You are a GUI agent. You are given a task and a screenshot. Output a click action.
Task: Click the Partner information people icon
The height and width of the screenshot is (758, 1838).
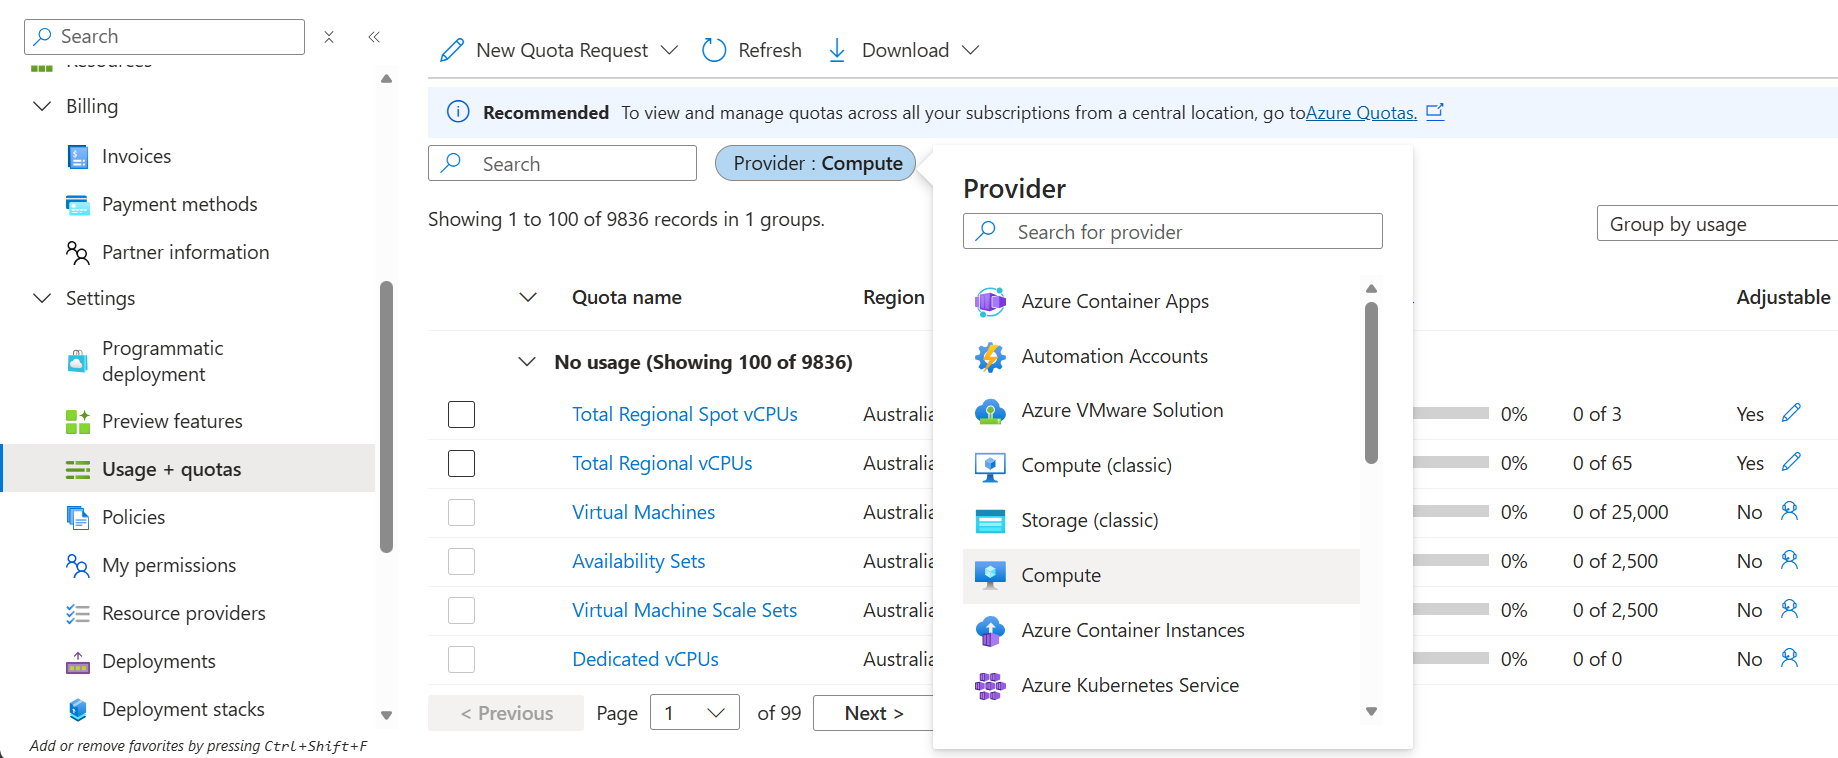78,252
